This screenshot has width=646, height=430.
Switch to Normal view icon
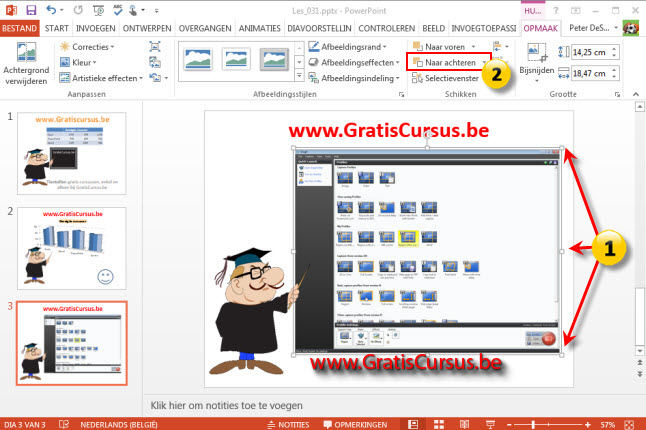(x=413, y=424)
